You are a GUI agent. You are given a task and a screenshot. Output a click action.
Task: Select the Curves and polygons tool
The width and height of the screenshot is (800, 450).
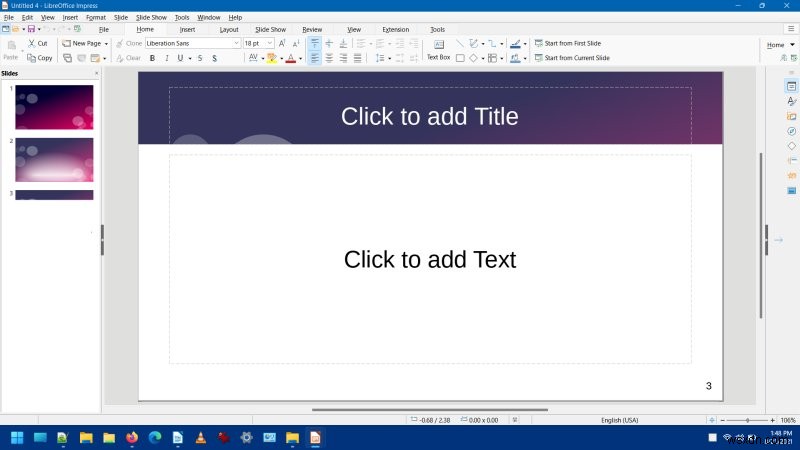click(473, 43)
